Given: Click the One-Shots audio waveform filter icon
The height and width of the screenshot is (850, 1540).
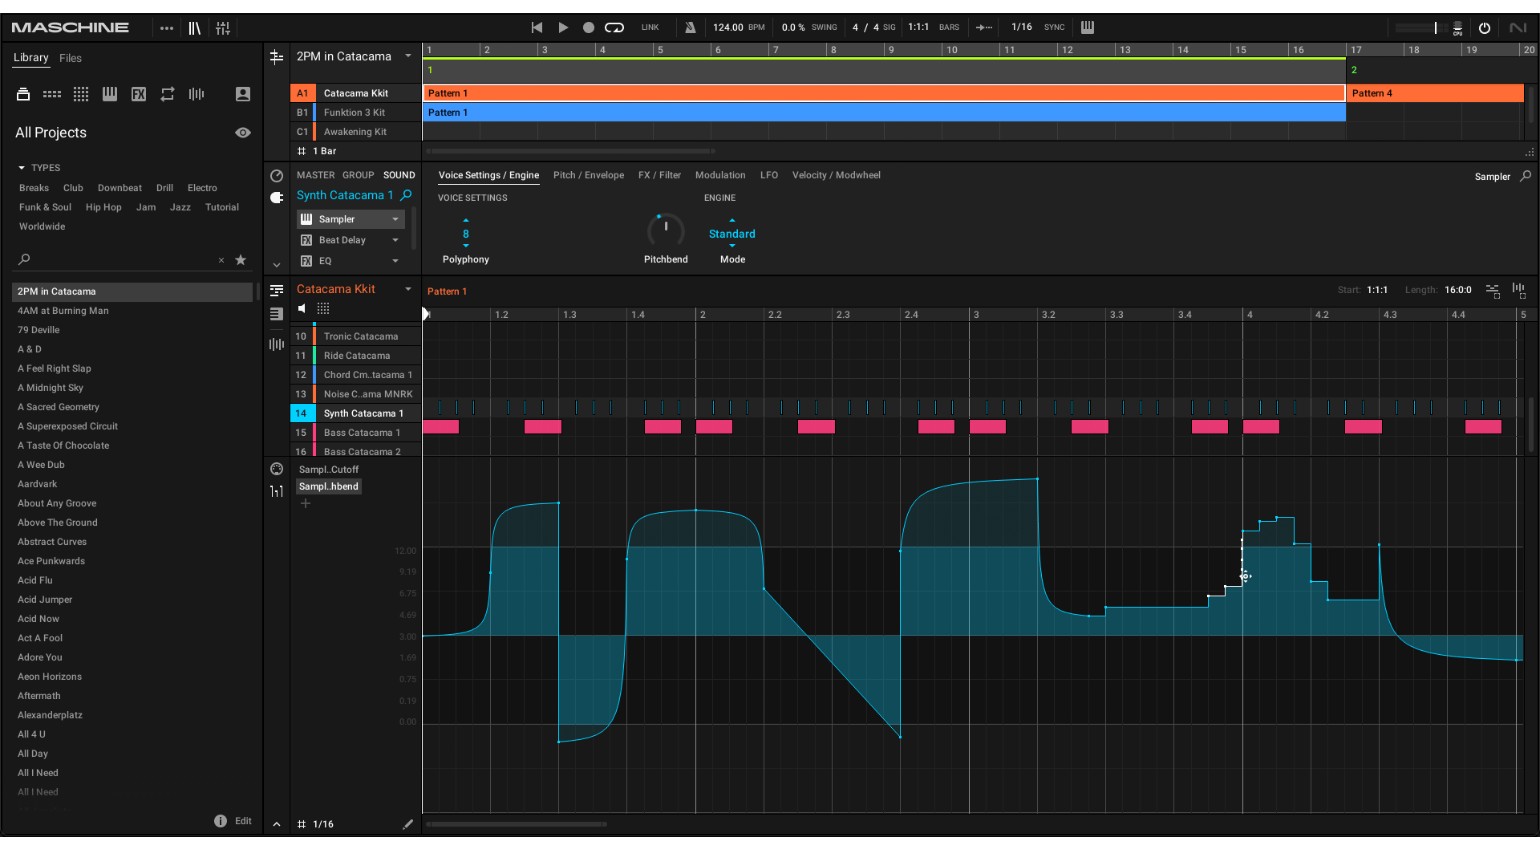Looking at the screenshot, I should (x=194, y=93).
